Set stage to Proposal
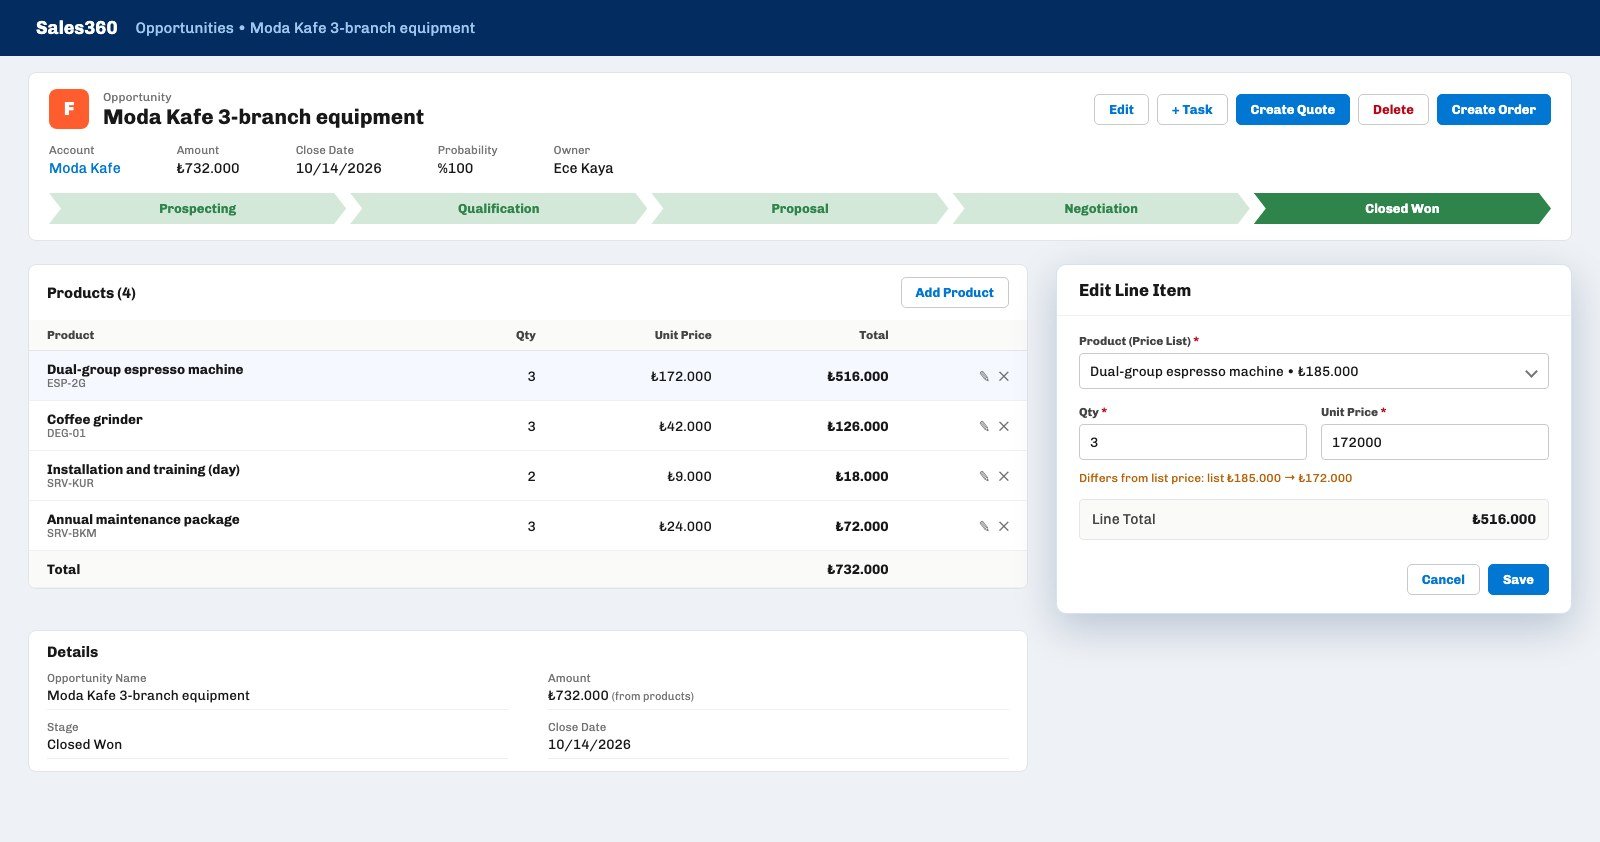Viewport: 1600px width, 842px height. (799, 208)
